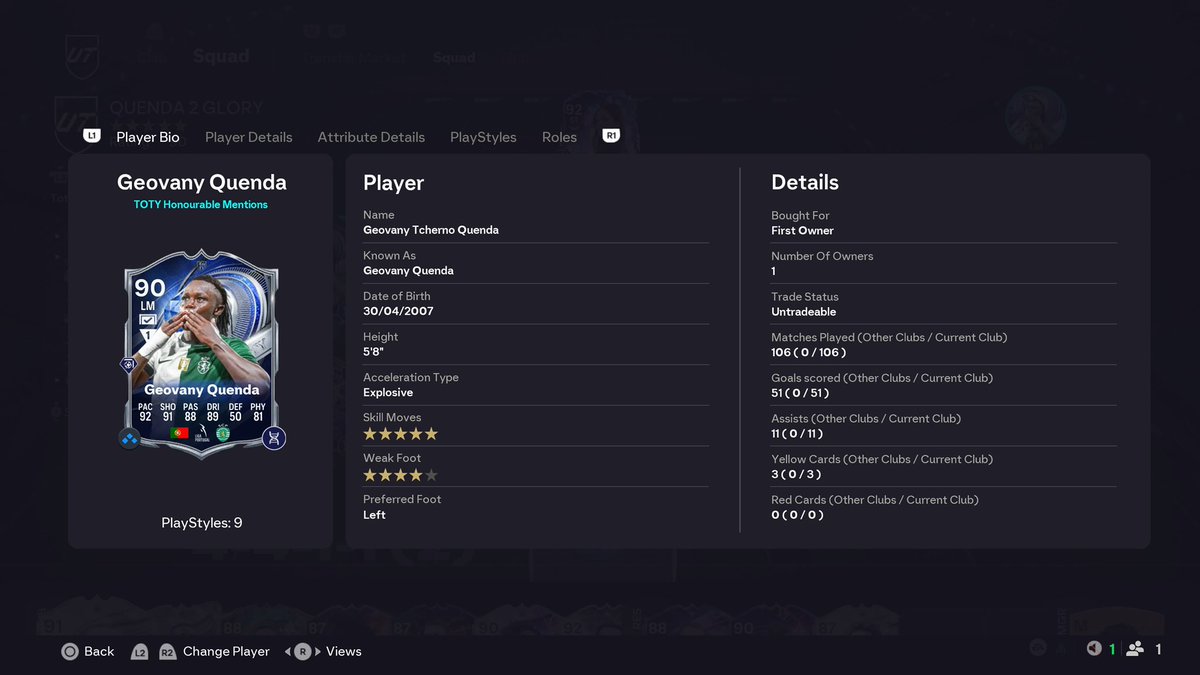This screenshot has width=1200, height=675.
Task: Click the right arrow beside Views stick
Action: pos(318,651)
